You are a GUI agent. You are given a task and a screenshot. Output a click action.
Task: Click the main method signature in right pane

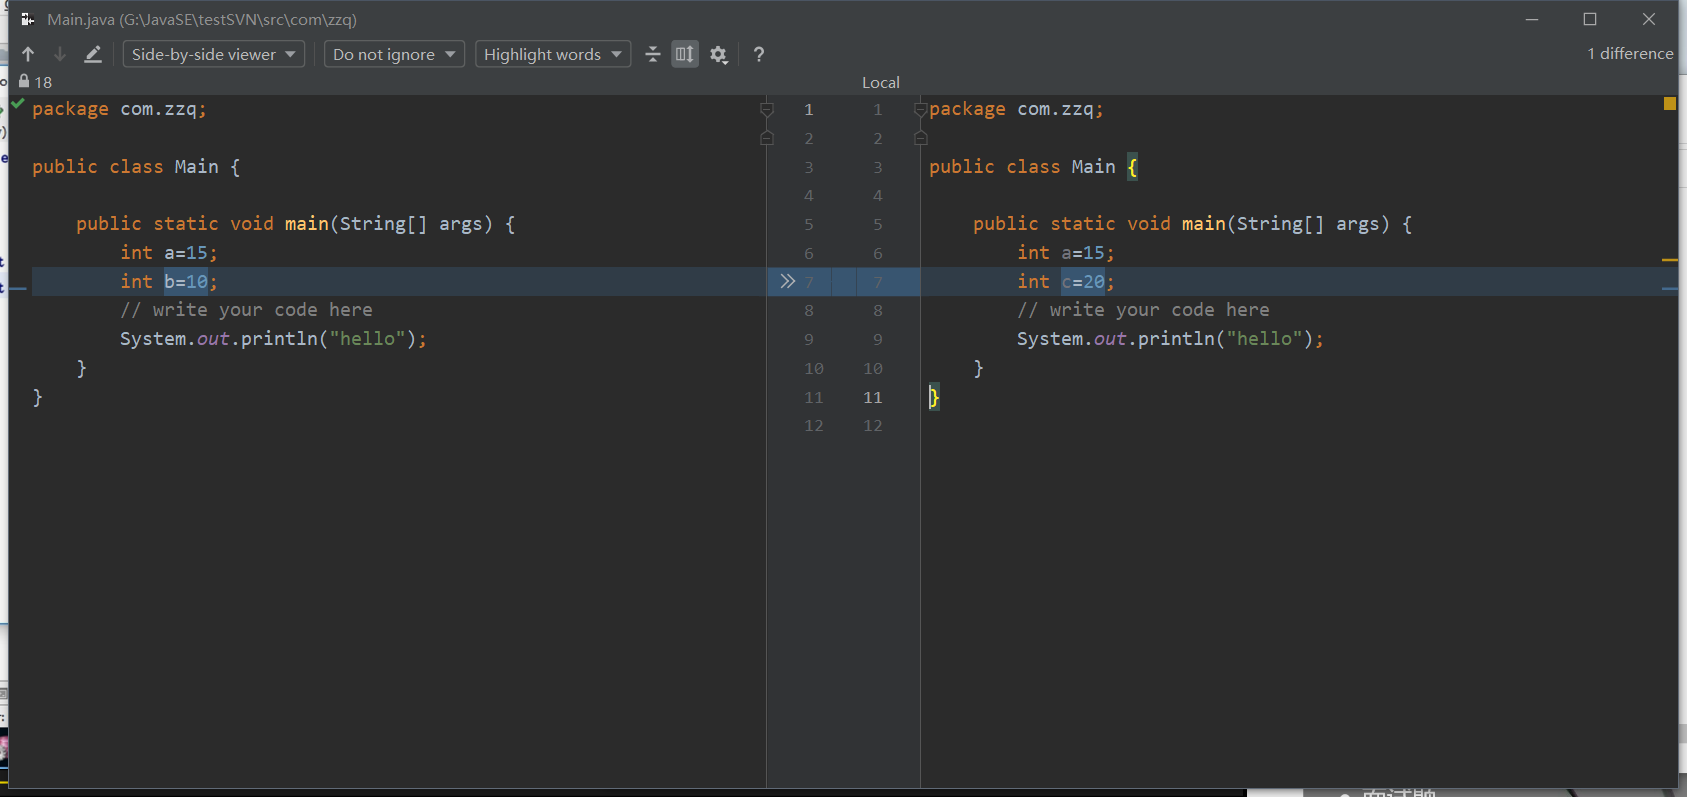(1192, 223)
